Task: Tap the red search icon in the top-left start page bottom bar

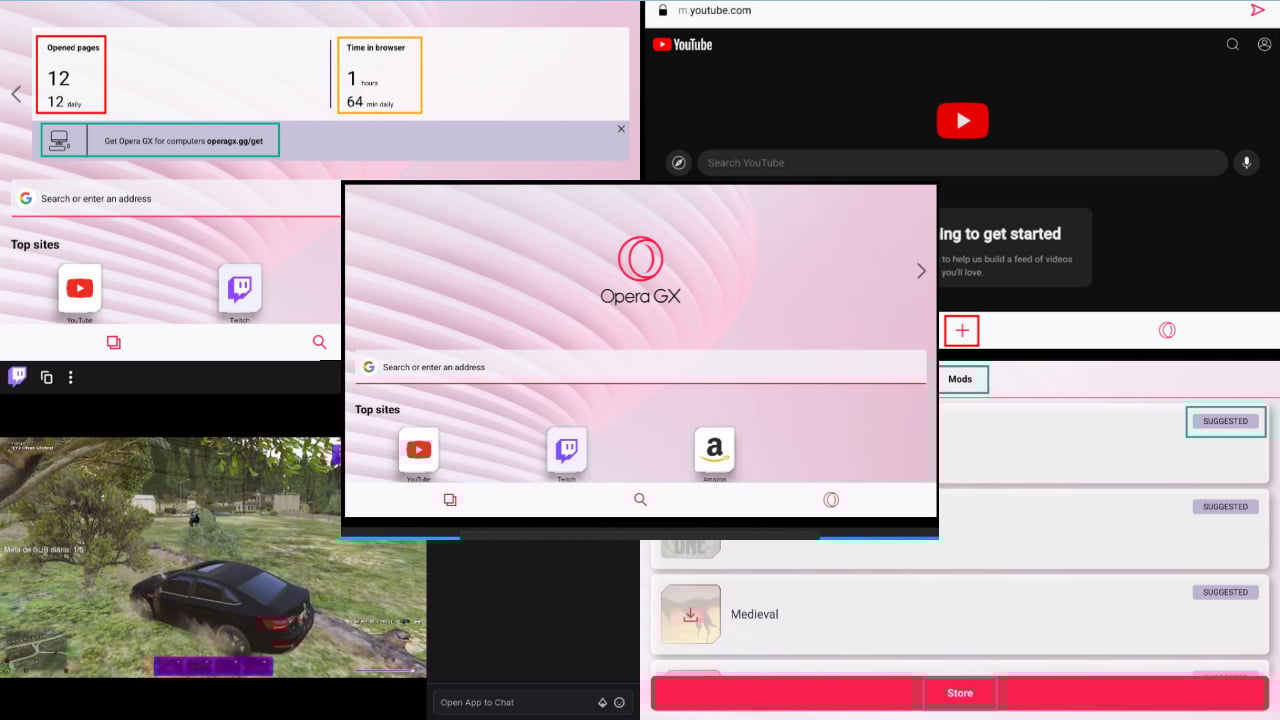Action: click(x=320, y=342)
